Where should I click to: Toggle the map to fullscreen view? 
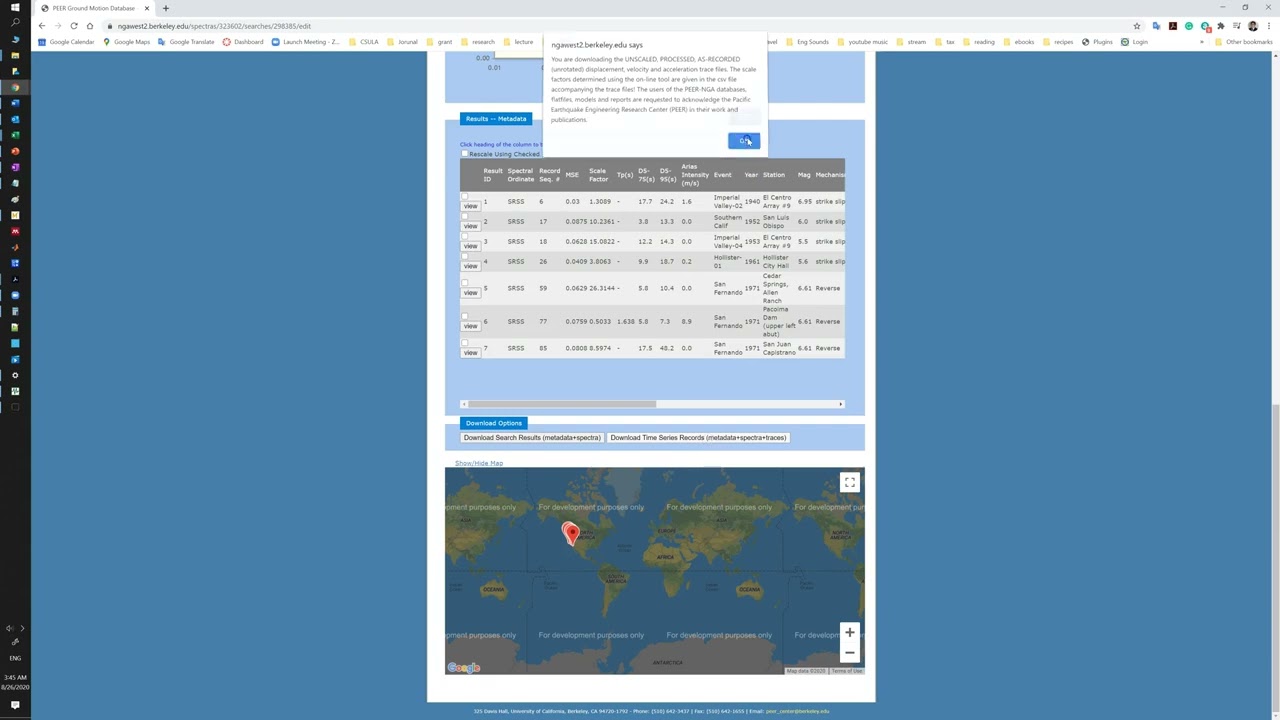pyautogui.click(x=850, y=482)
